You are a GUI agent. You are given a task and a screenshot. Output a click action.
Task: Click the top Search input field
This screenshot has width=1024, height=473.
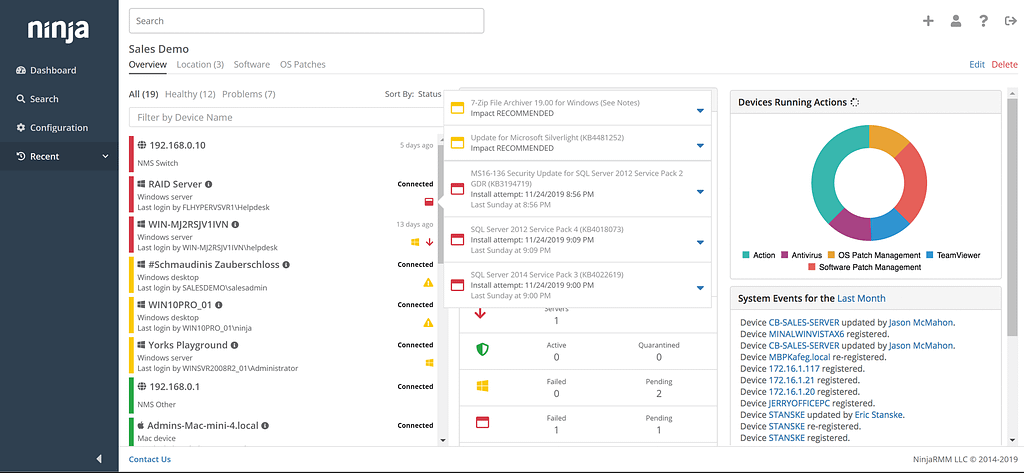306,21
